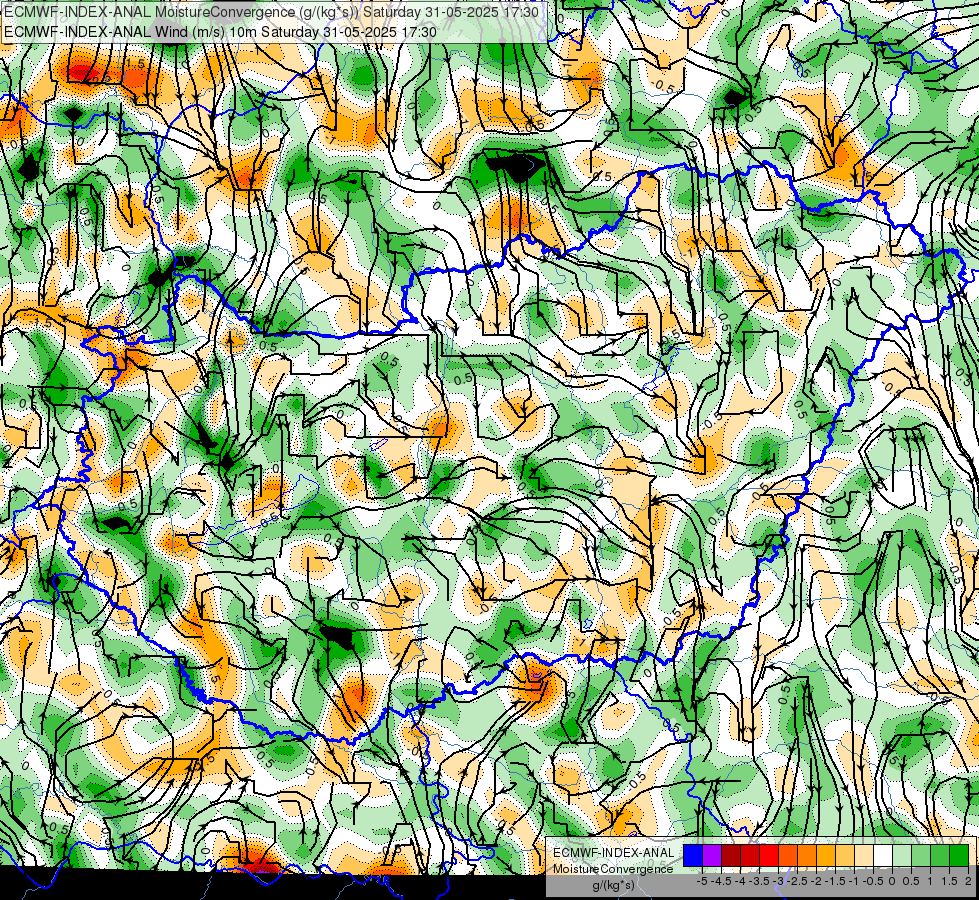Click the darkest green swatch ending at 2
The height and width of the screenshot is (900, 979).
(x=959, y=855)
